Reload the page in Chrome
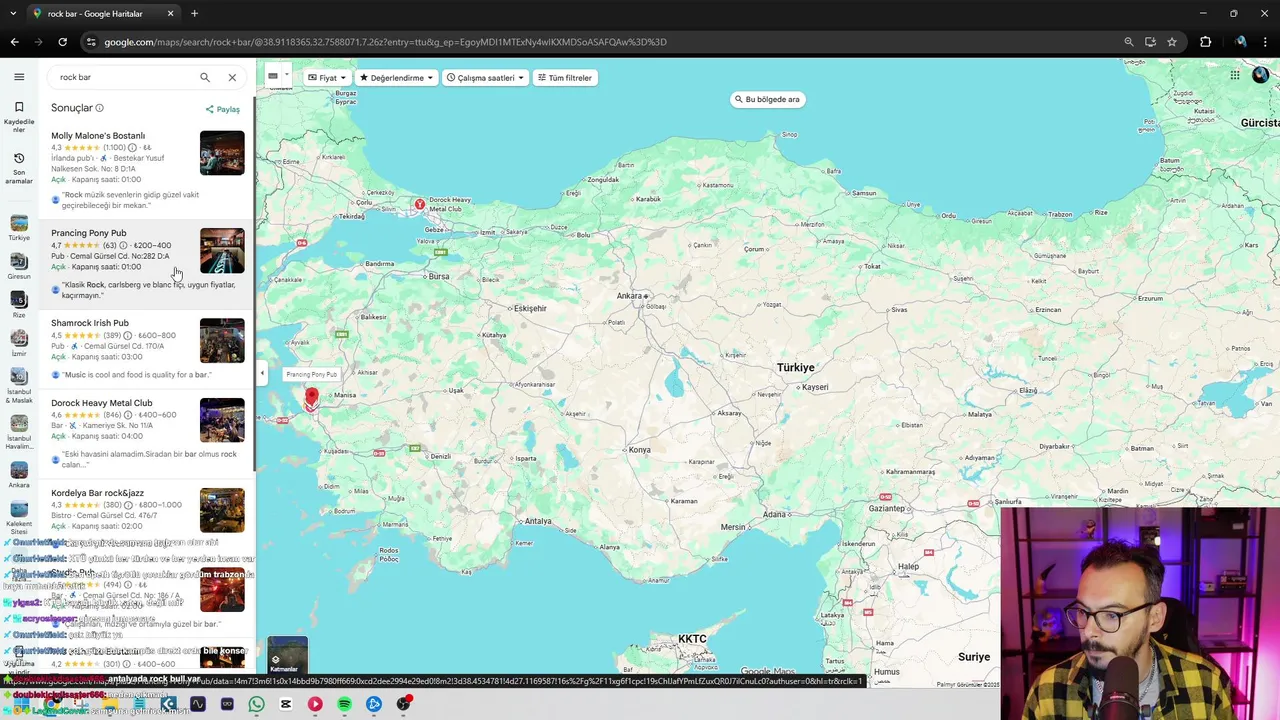This screenshot has width=1280, height=720. point(62,42)
